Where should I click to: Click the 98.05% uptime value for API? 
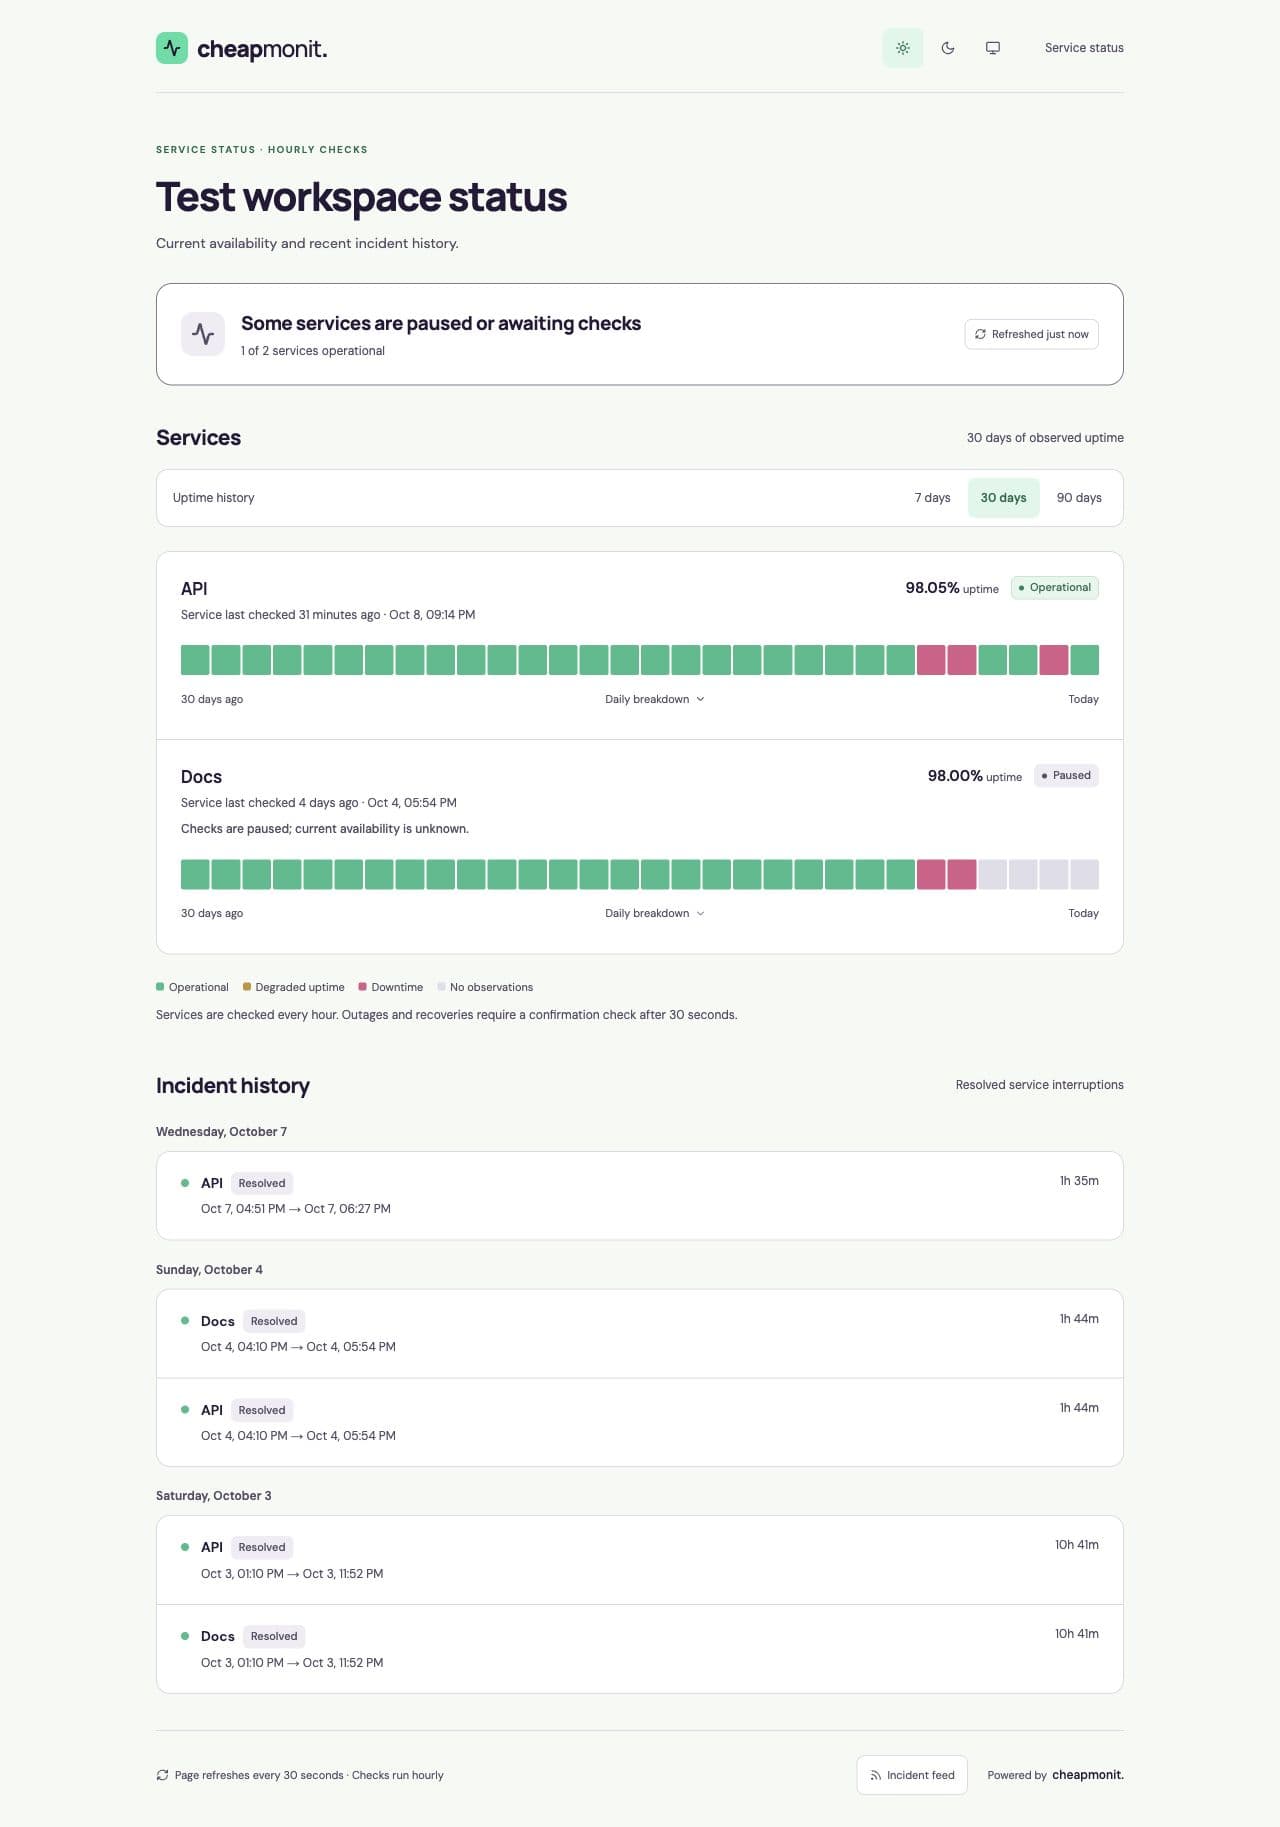tap(932, 588)
